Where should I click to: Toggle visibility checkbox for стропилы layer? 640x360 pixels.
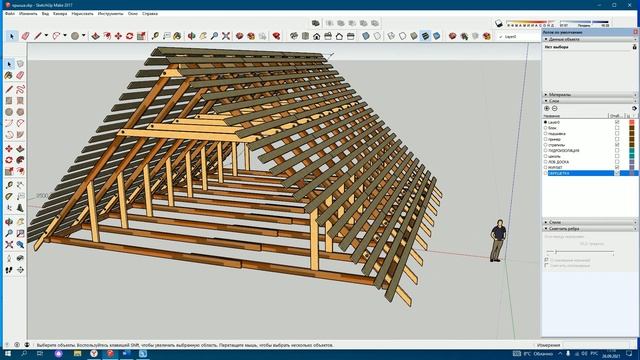point(617,145)
